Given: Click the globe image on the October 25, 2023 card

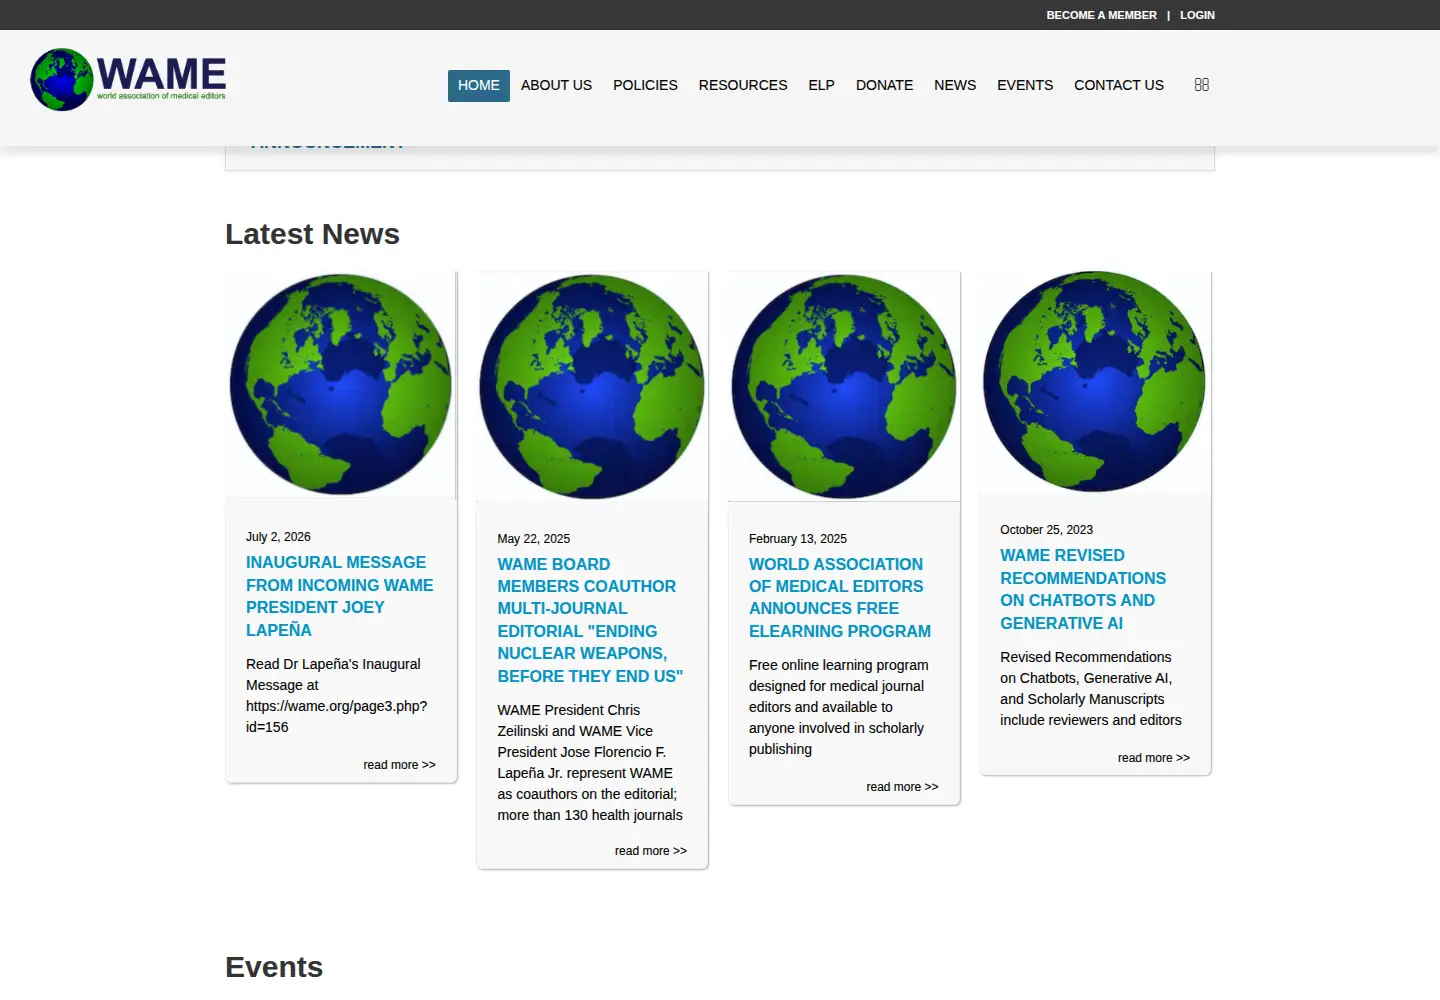Looking at the screenshot, I should coord(1095,382).
